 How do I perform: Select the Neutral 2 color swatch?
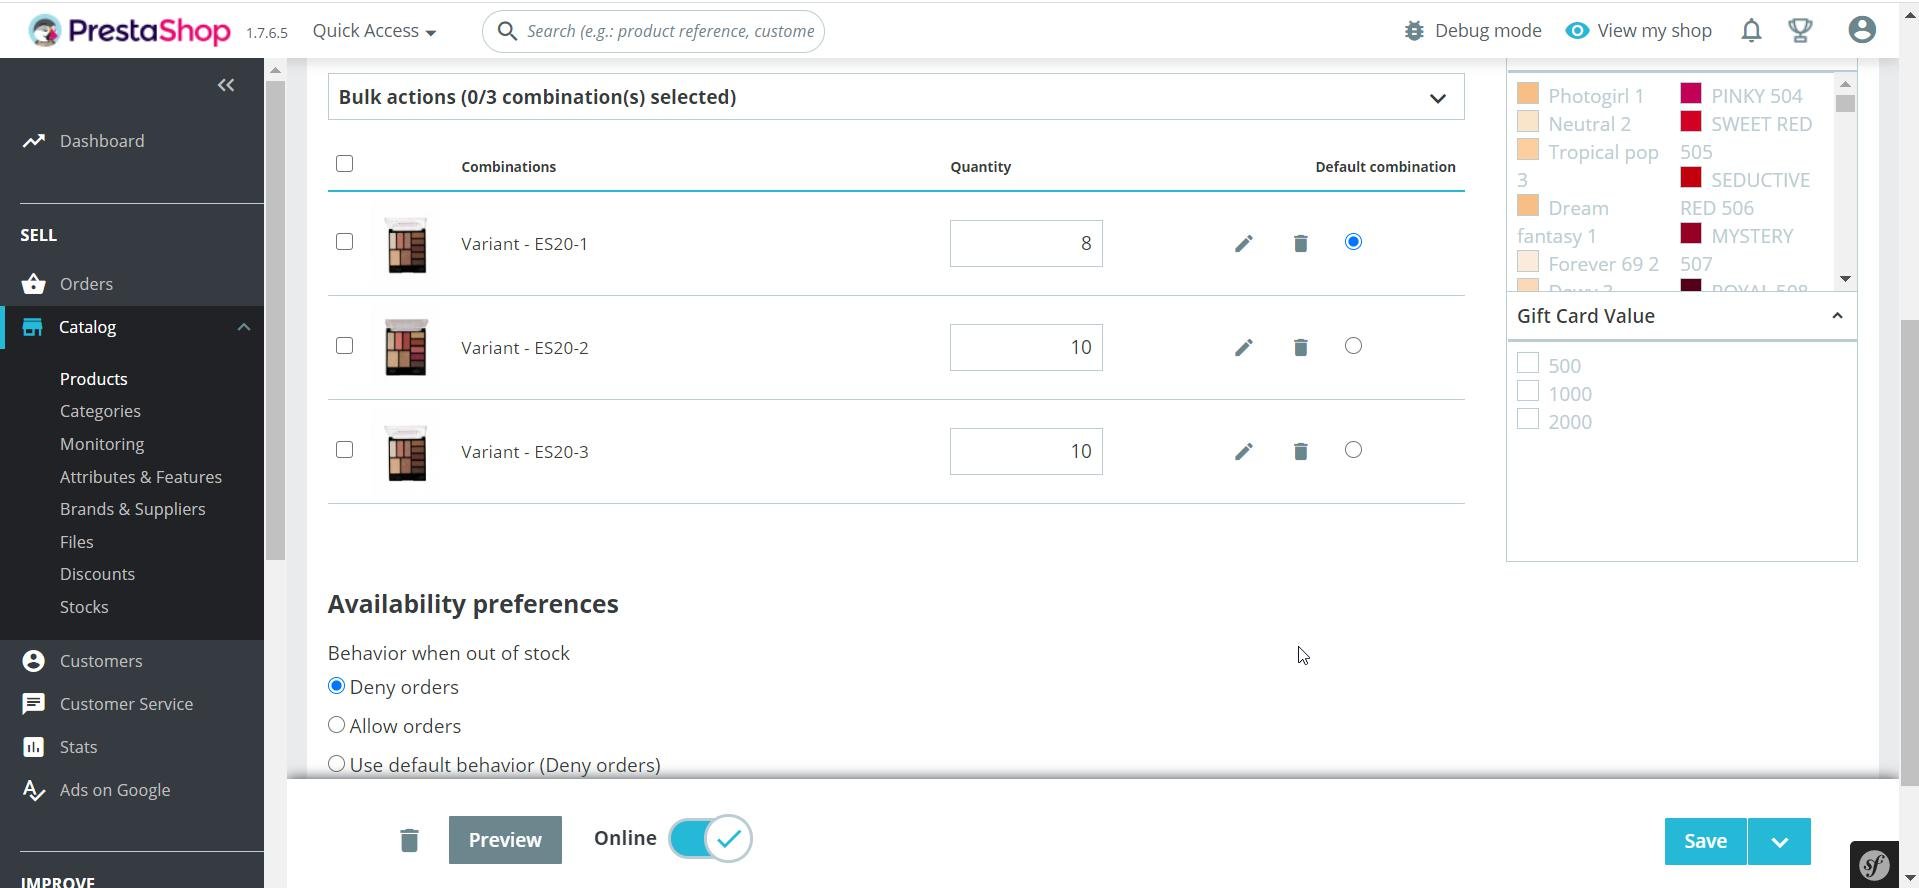coord(1528,122)
